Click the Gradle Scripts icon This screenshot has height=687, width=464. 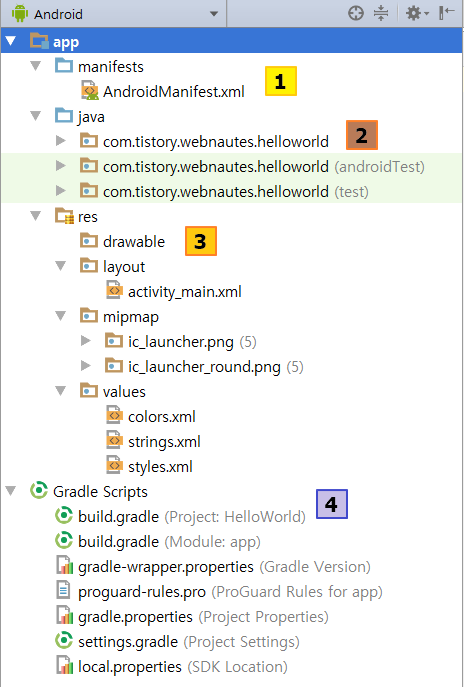(39, 490)
